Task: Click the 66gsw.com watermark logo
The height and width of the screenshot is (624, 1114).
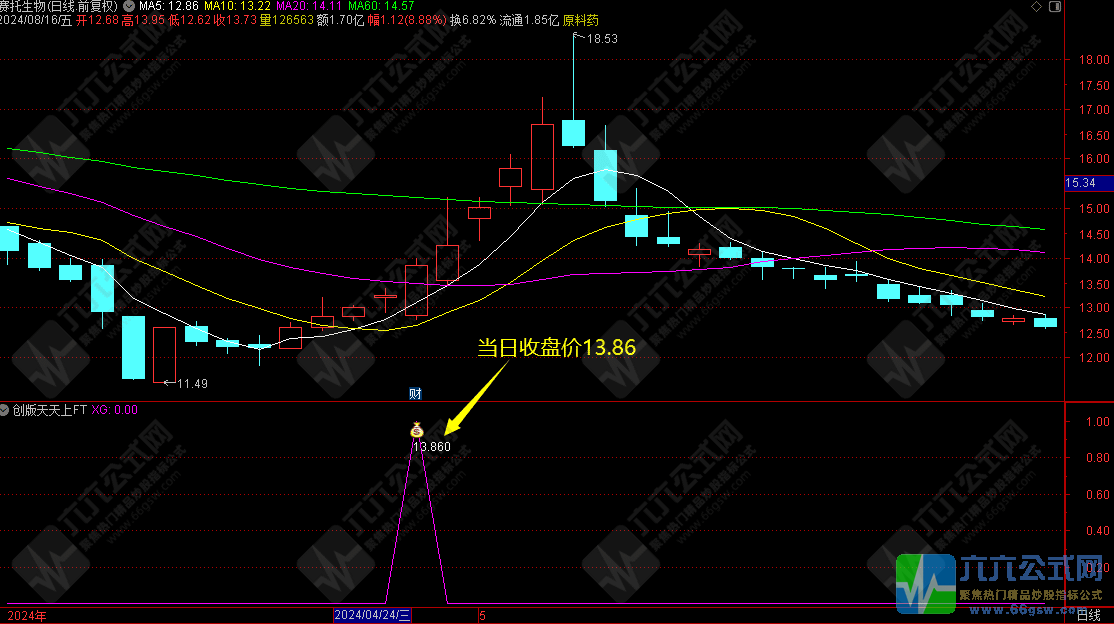Action: click(1000, 582)
